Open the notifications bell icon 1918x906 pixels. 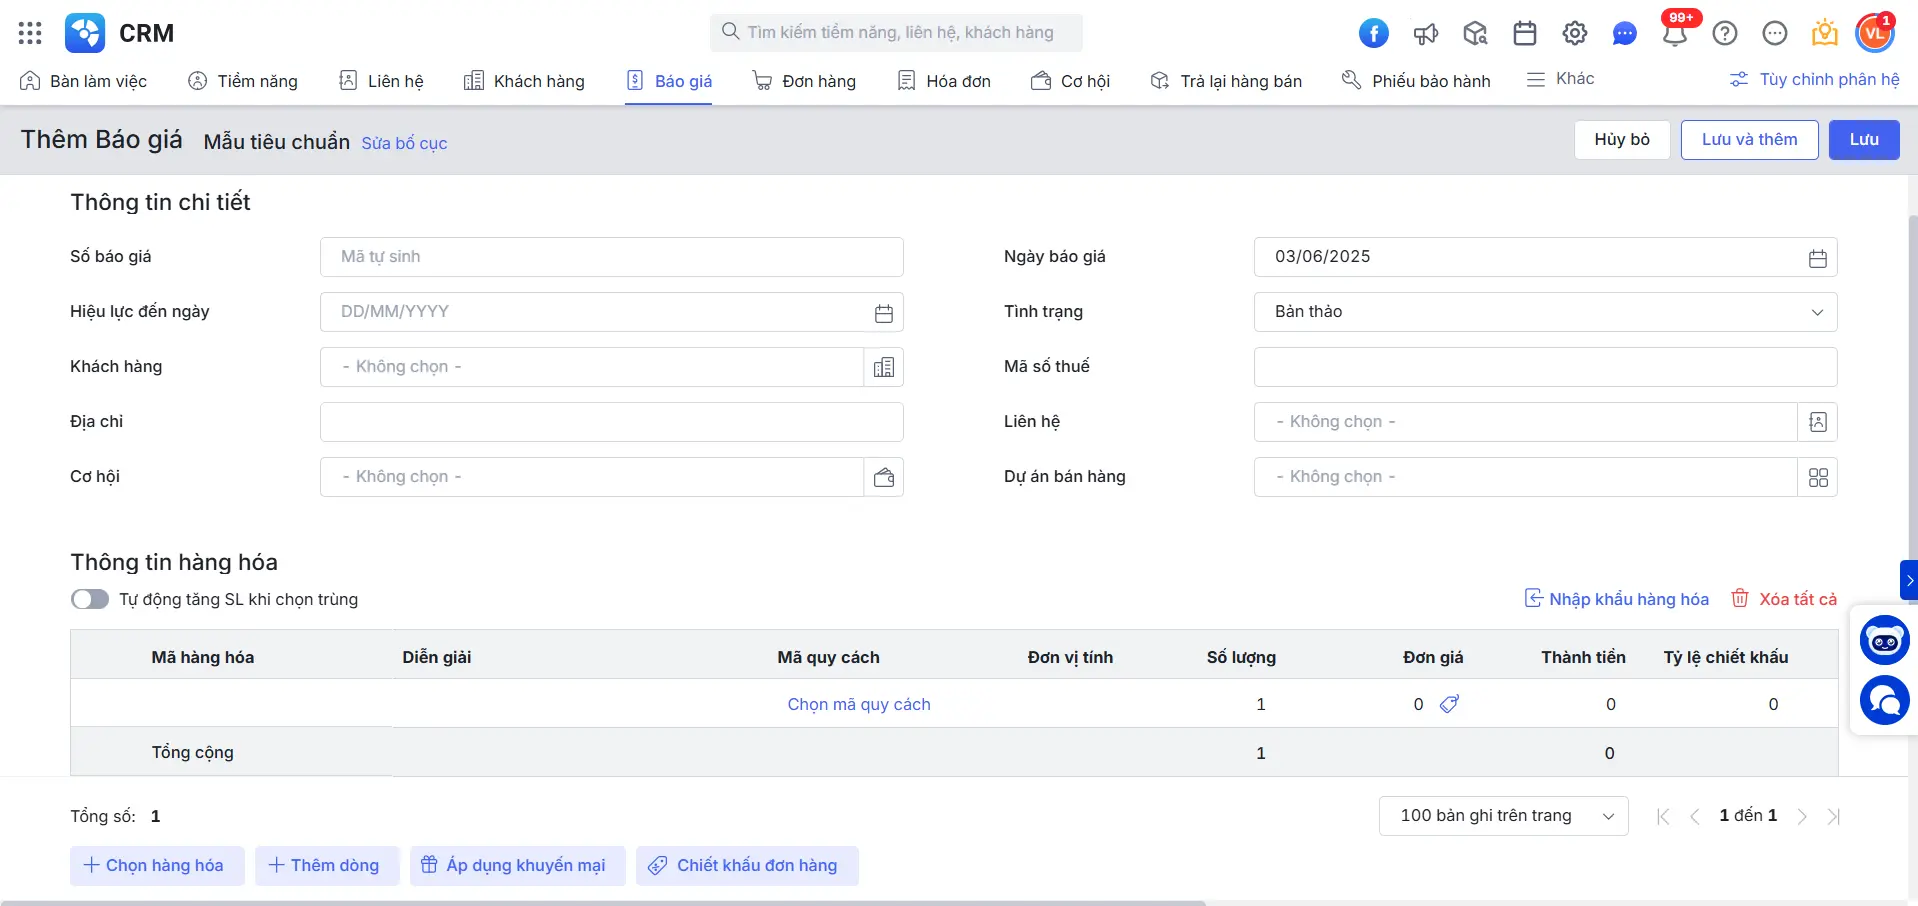pyautogui.click(x=1675, y=32)
